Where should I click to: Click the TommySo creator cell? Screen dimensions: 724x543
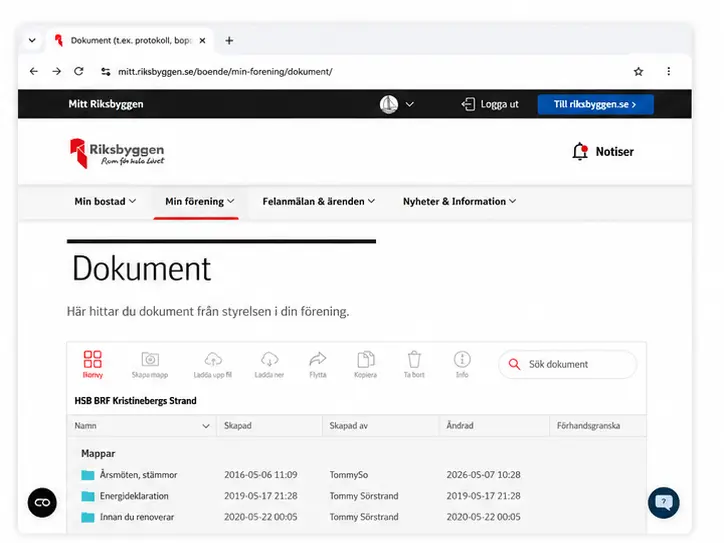349,475
